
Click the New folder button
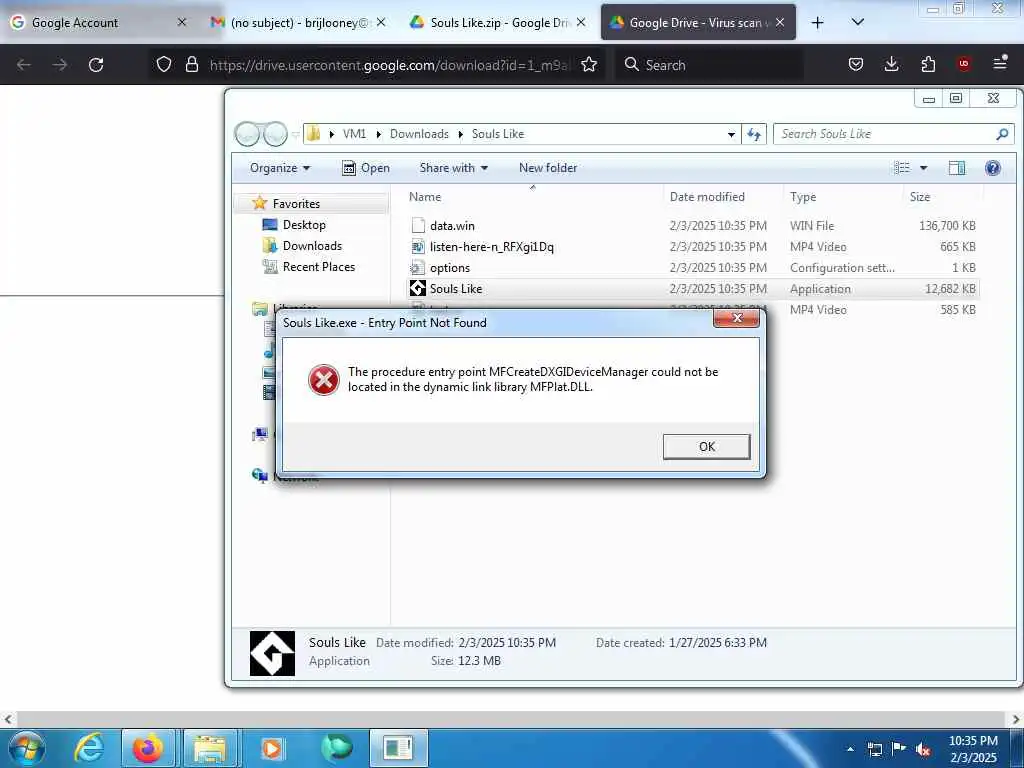pos(548,168)
